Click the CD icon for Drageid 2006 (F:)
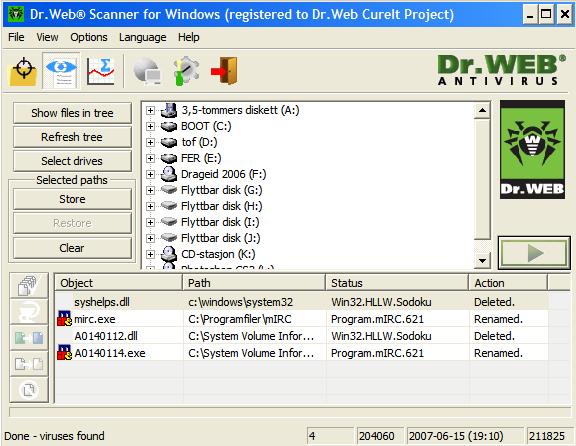The image size is (576, 446). point(169,174)
